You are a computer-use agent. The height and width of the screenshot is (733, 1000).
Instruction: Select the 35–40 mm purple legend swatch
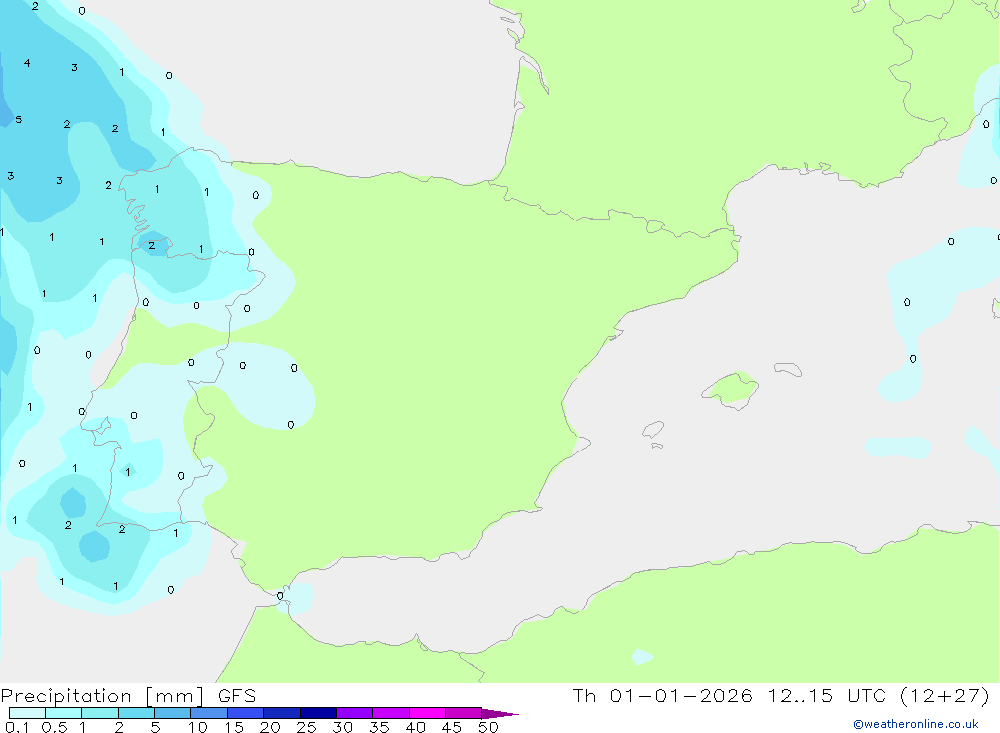click(390, 713)
